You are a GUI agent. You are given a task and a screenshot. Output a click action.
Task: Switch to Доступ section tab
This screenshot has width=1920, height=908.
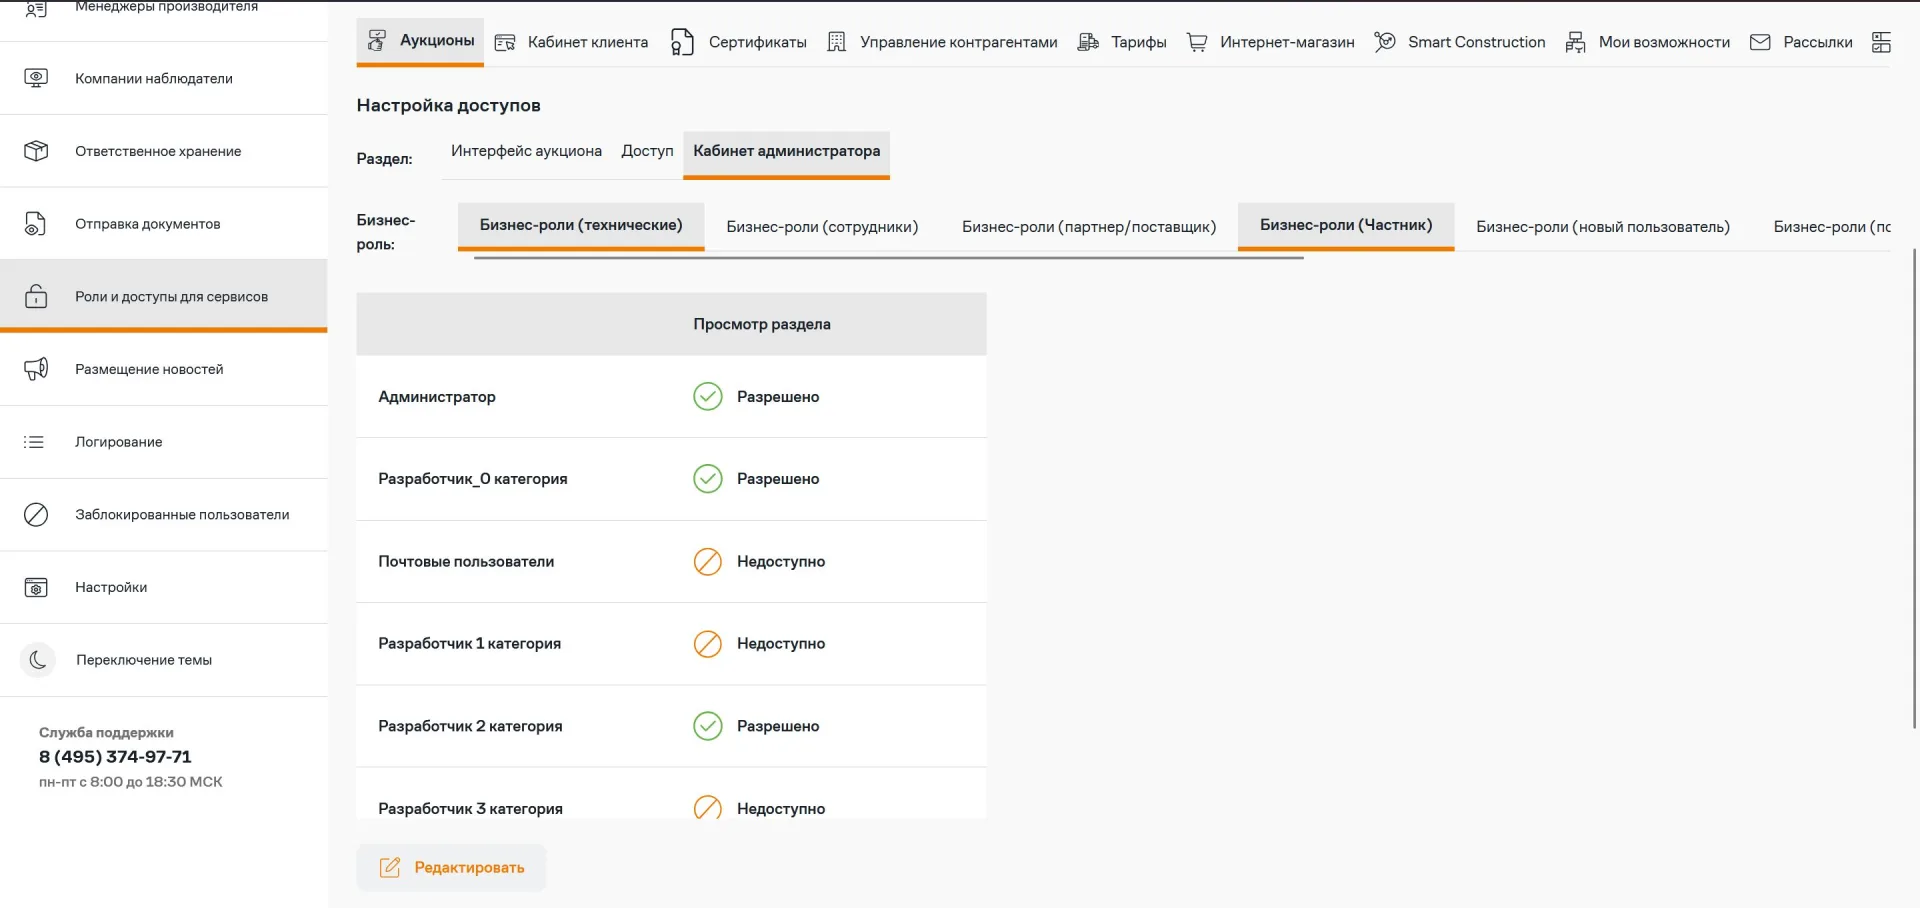(x=647, y=151)
